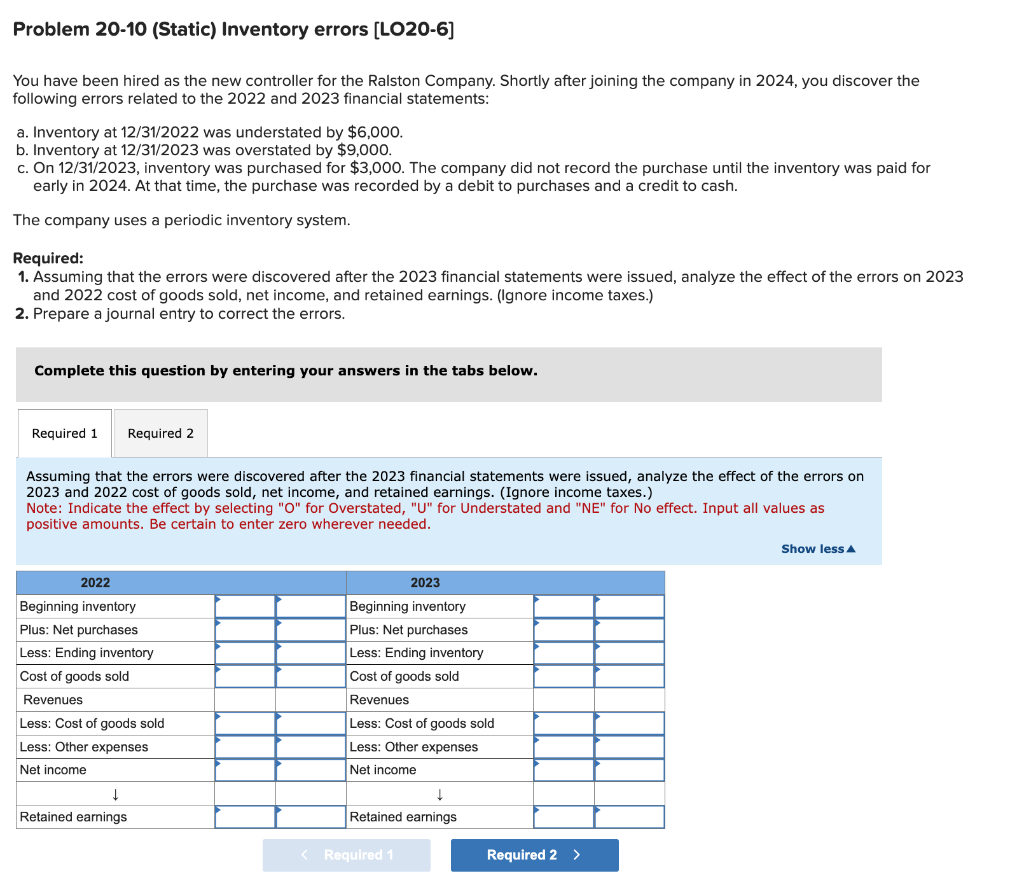Click the Required 2 navigation button

coord(534,855)
